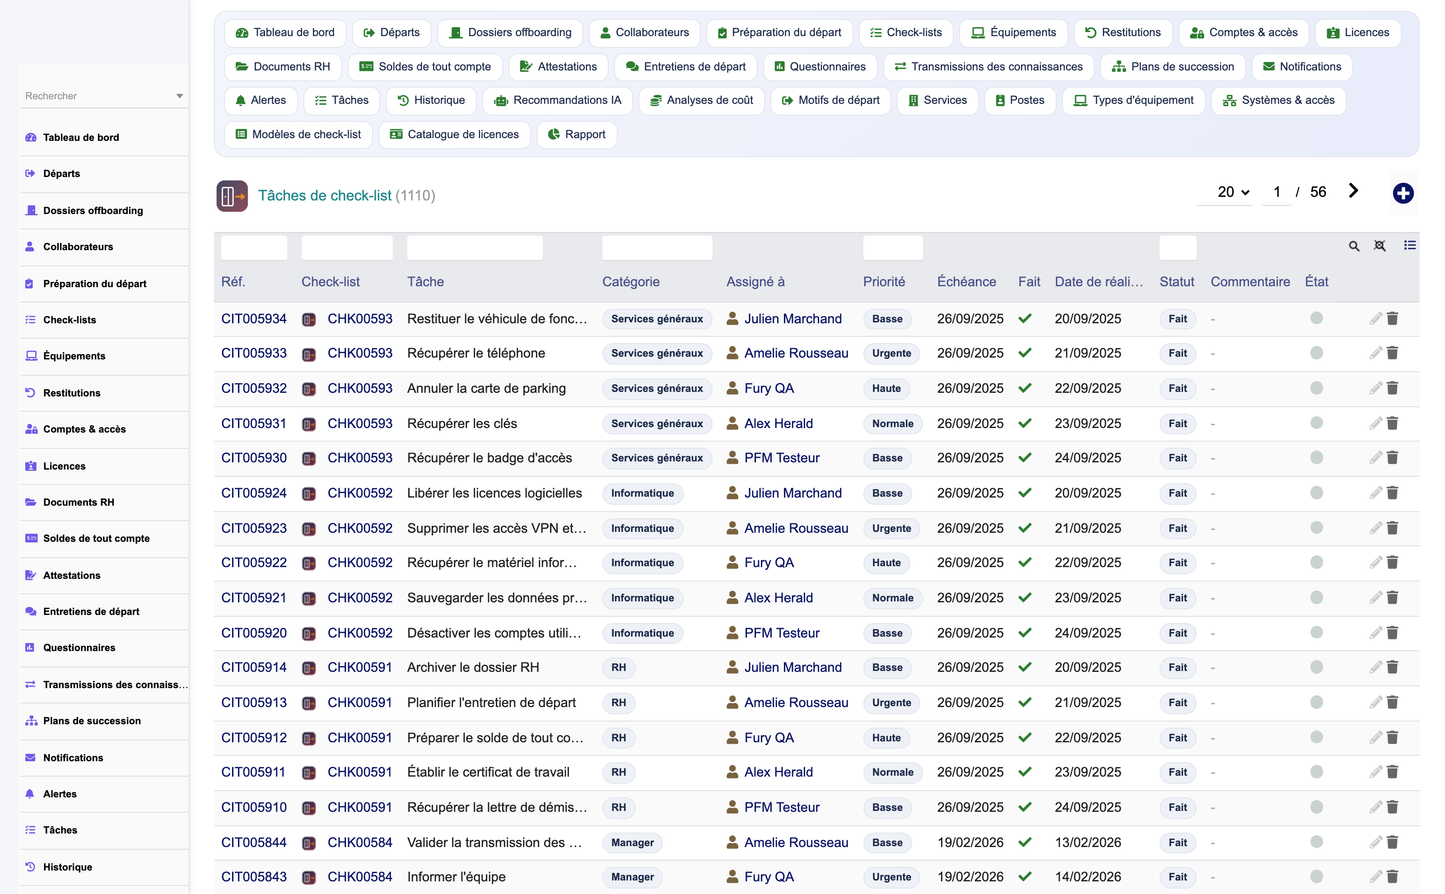Screen dimensions: 1445x894
Task: Click the Urgente priority badge for CIT005933
Action: pos(891,353)
